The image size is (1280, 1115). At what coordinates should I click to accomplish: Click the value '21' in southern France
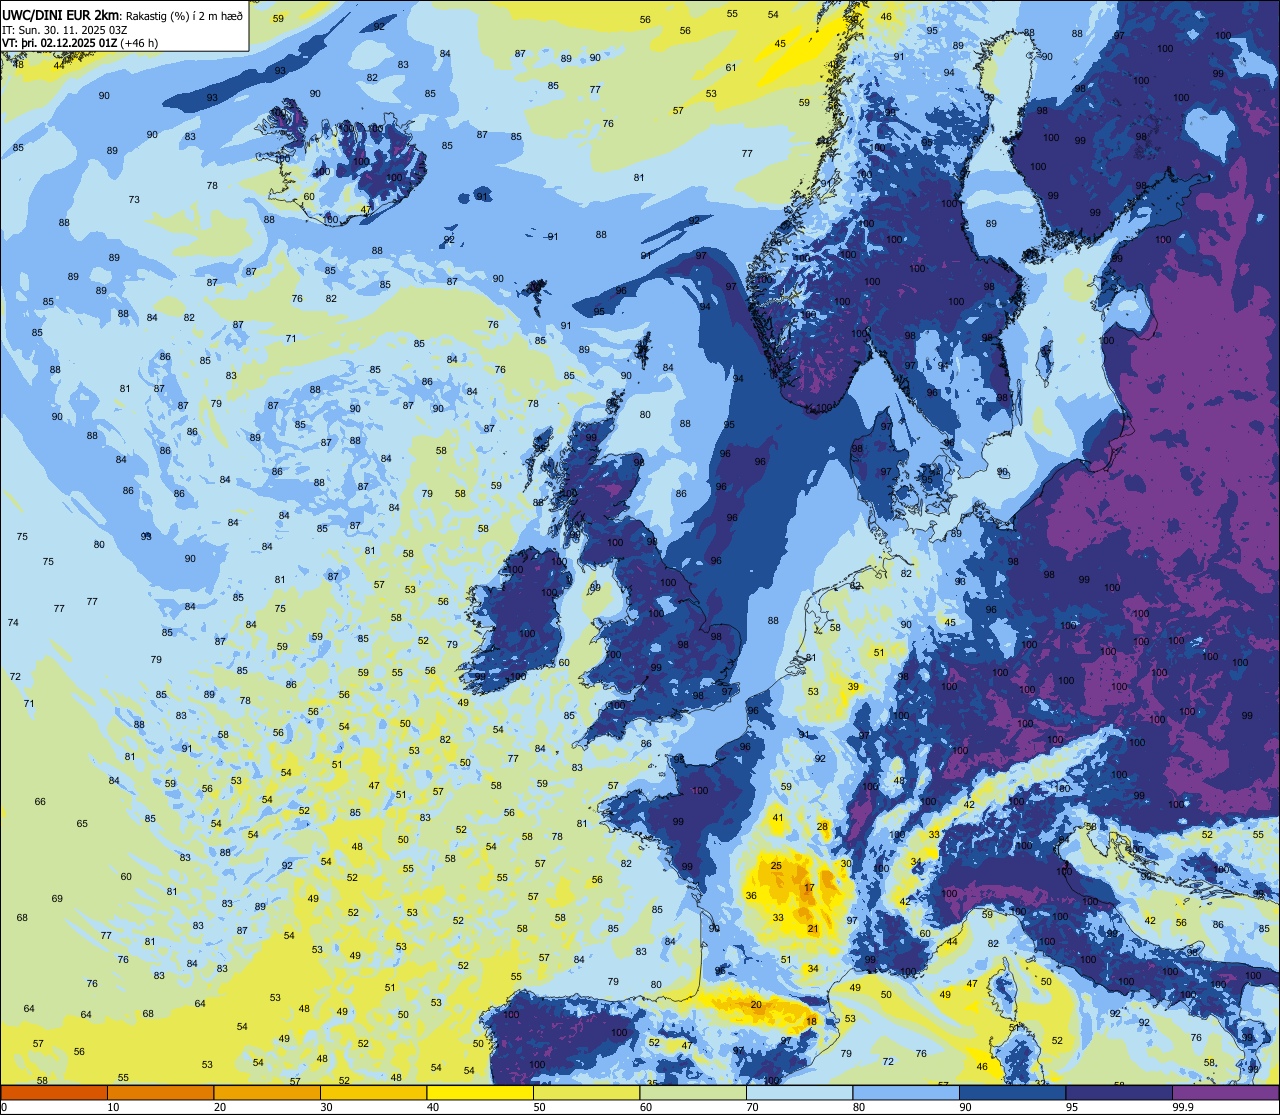click(x=813, y=929)
